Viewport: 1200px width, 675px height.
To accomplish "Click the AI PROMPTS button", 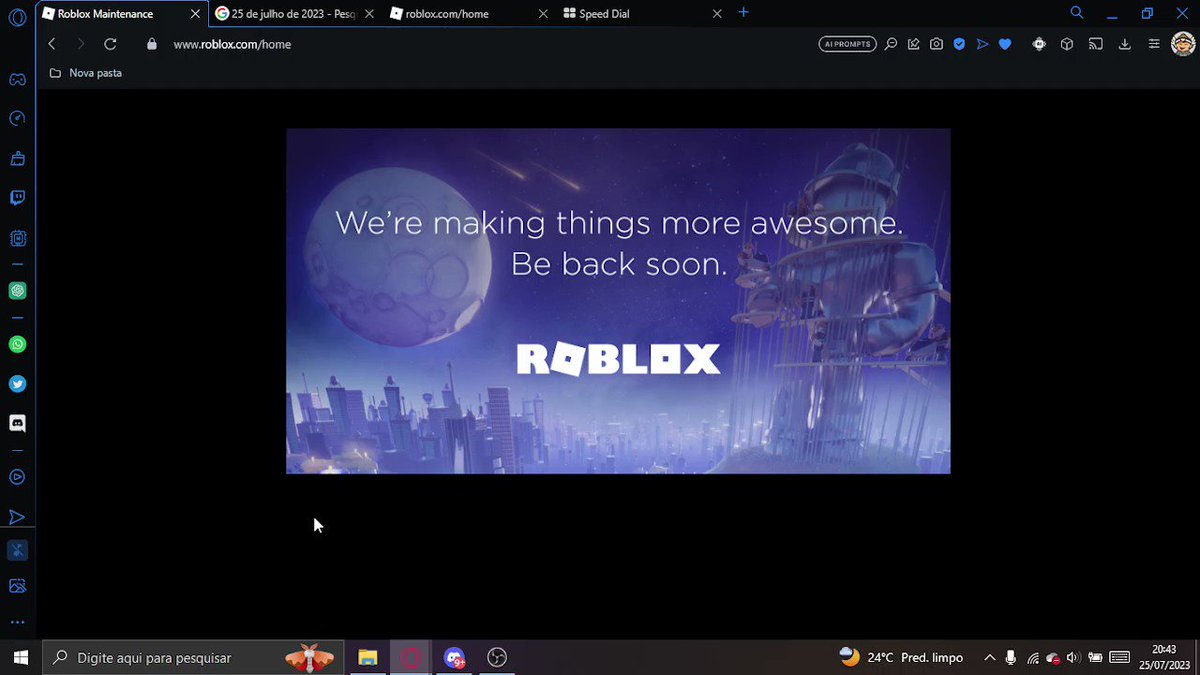I will click(x=847, y=44).
